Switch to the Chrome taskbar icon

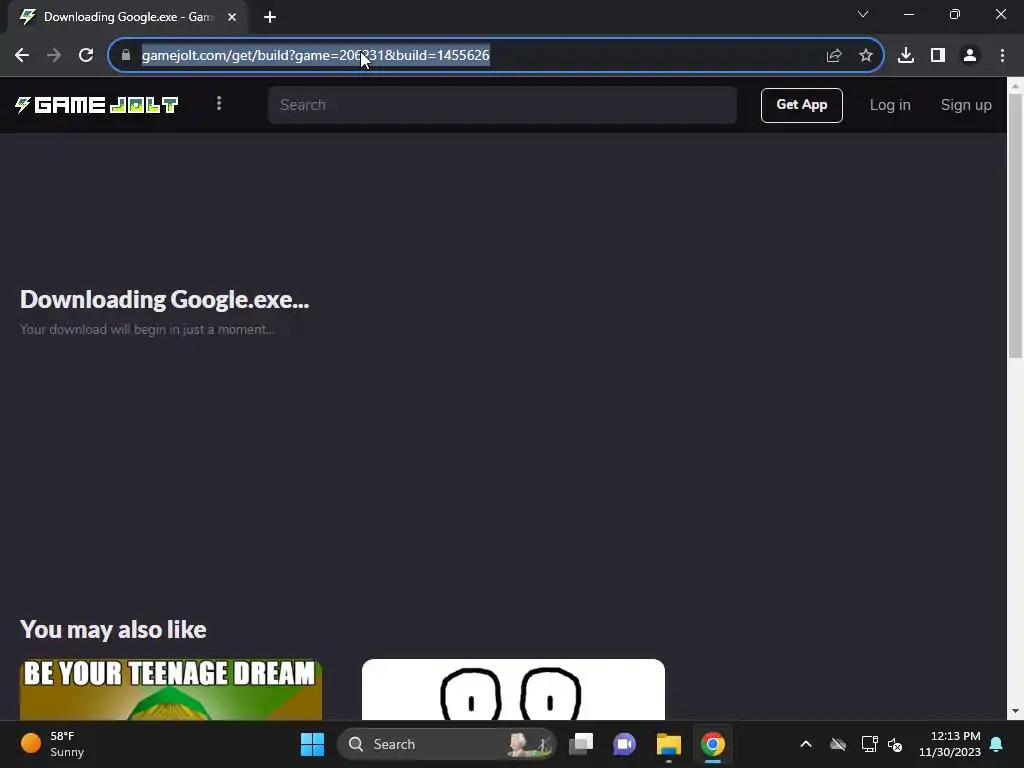pyautogui.click(x=712, y=744)
